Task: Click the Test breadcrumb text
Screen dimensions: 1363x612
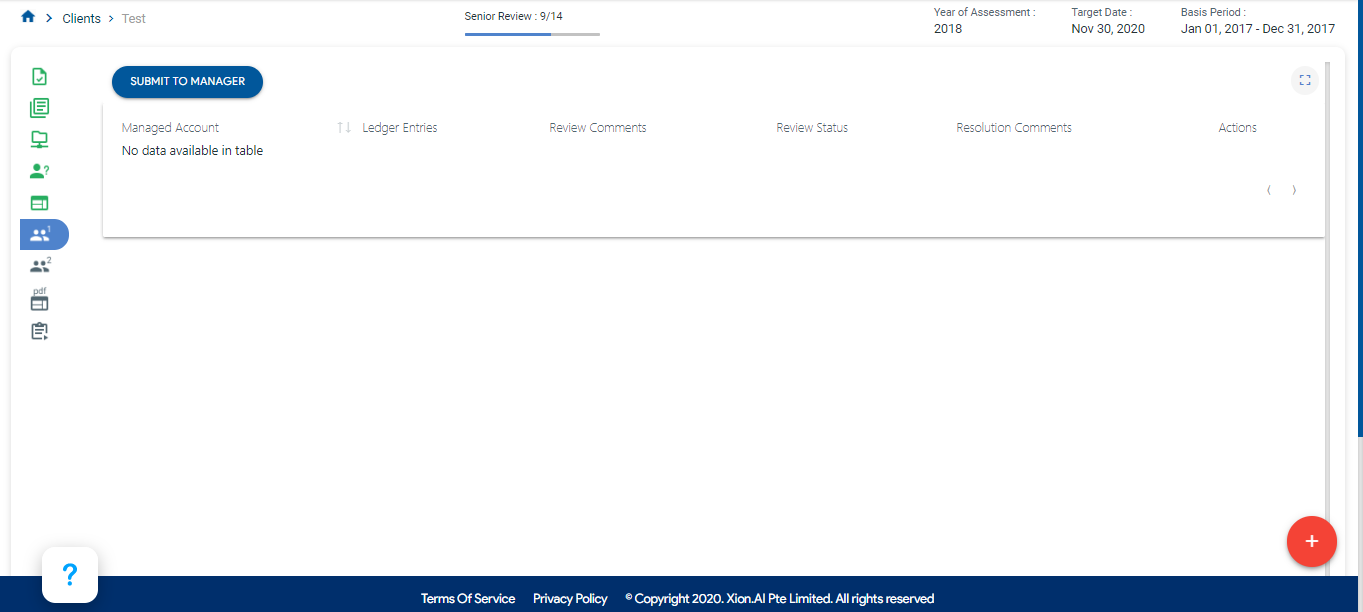Action: pyautogui.click(x=134, y=19)
